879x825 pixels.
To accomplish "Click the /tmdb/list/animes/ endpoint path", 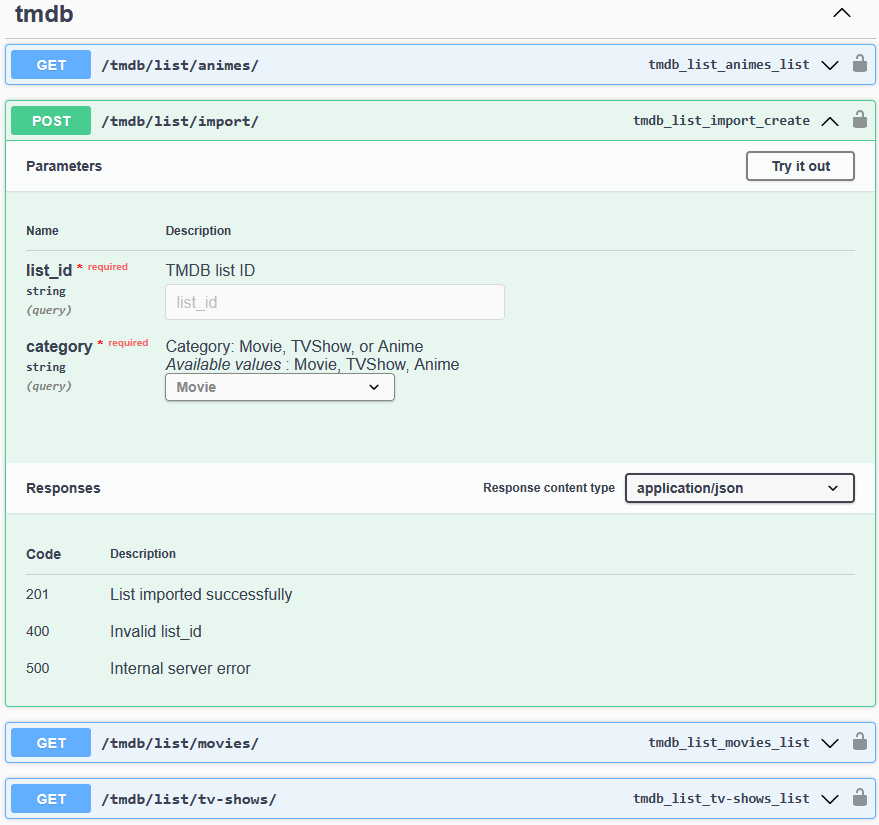I will click(x=180, y=66).
